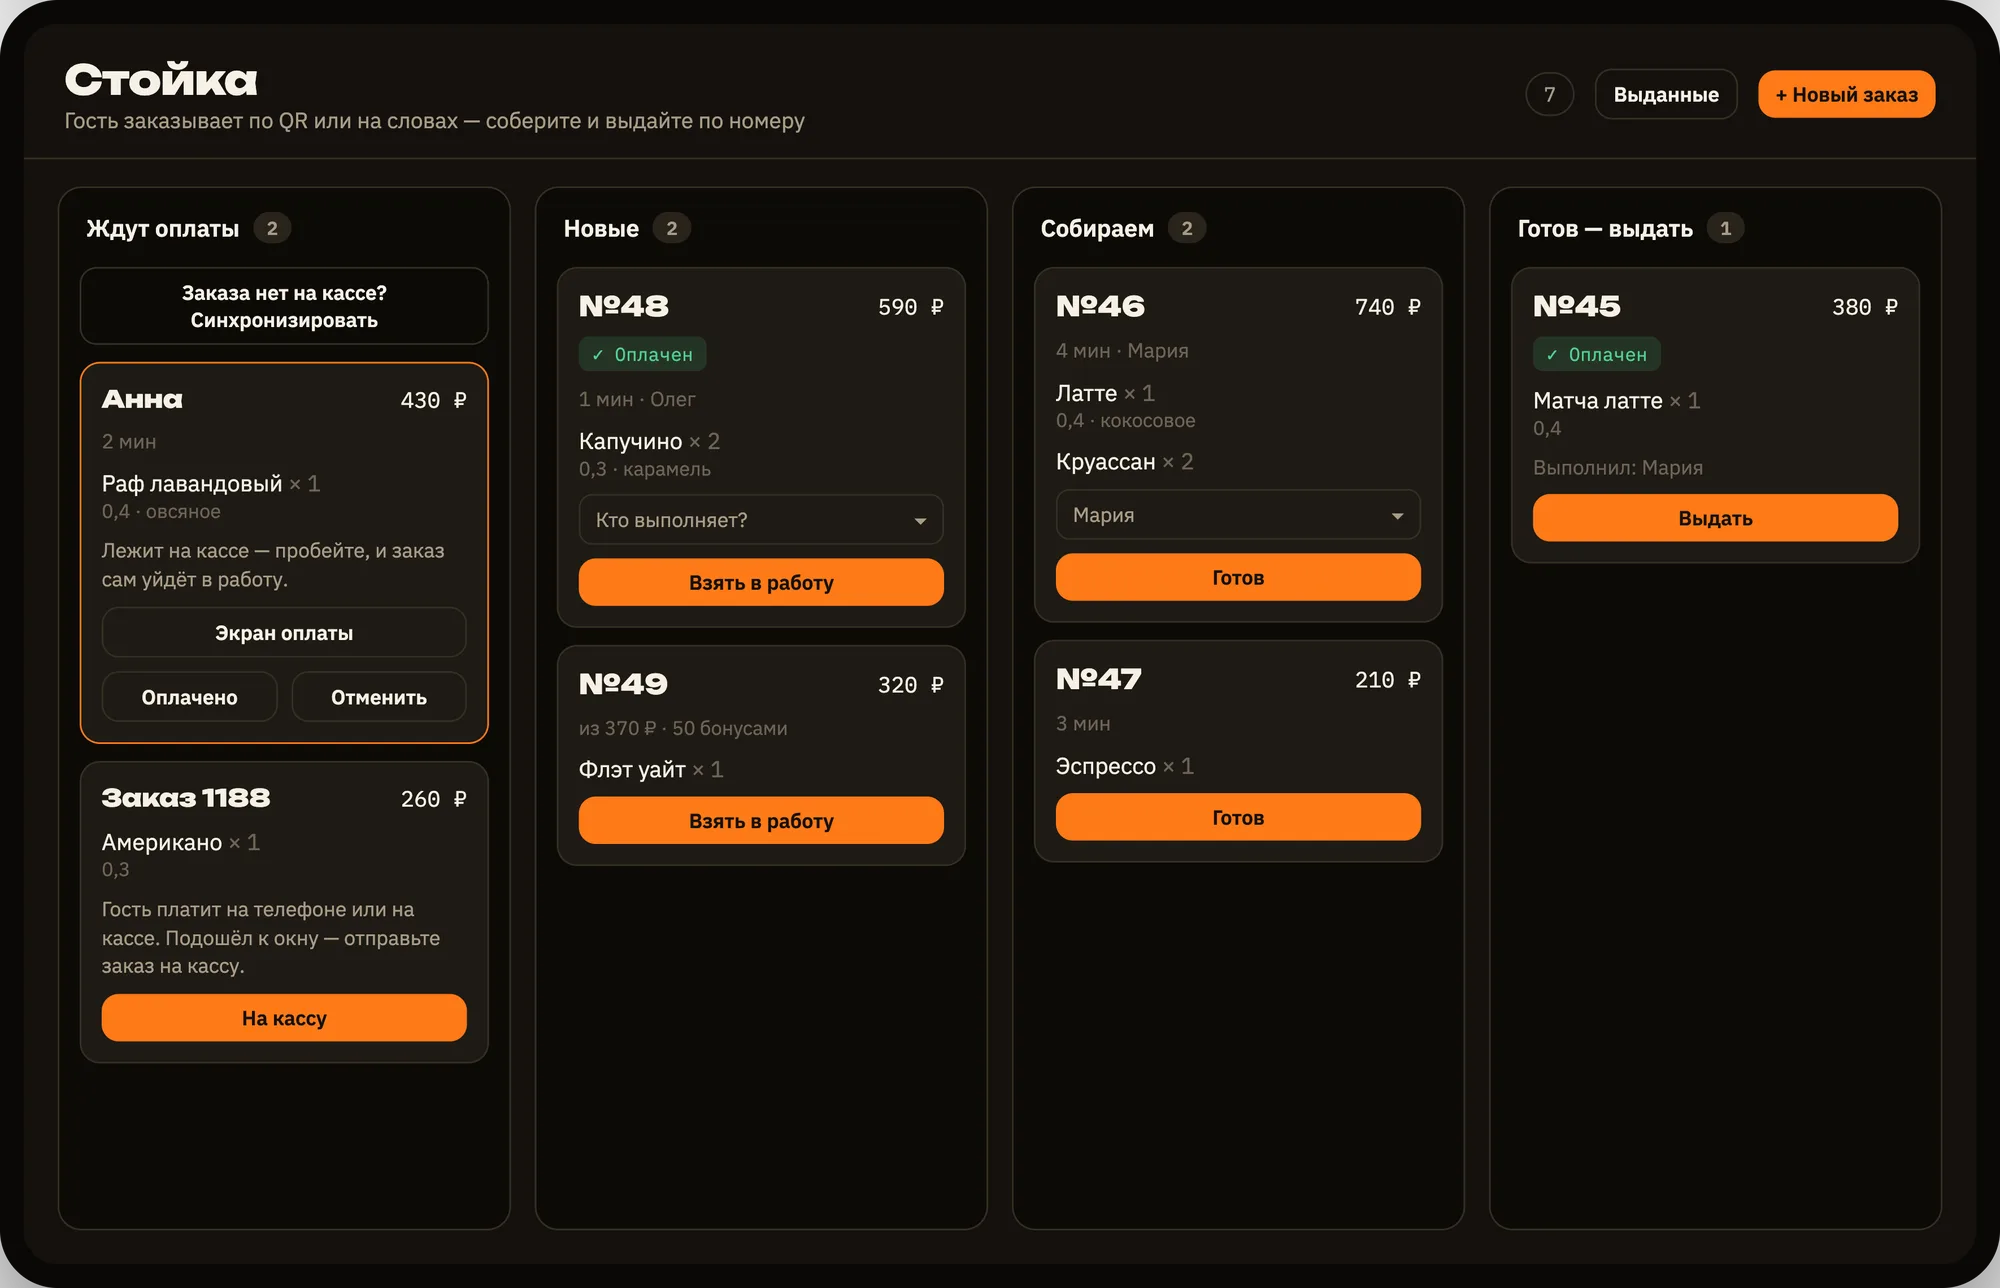Click order number №49 heading
The width and height of the screenshot is (2000, 1288).
pos(623,684)
